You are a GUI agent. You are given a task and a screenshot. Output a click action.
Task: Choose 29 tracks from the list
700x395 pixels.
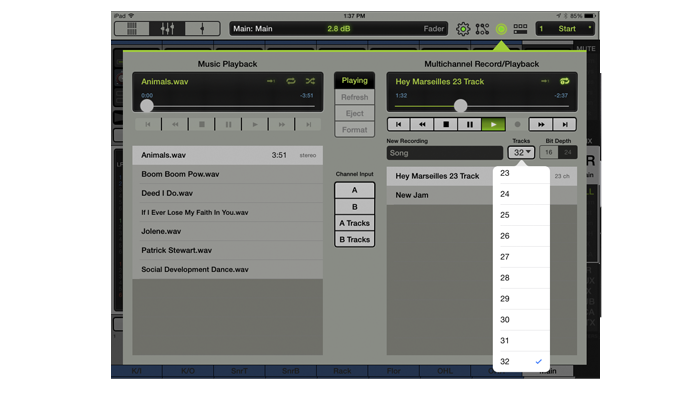521,299
